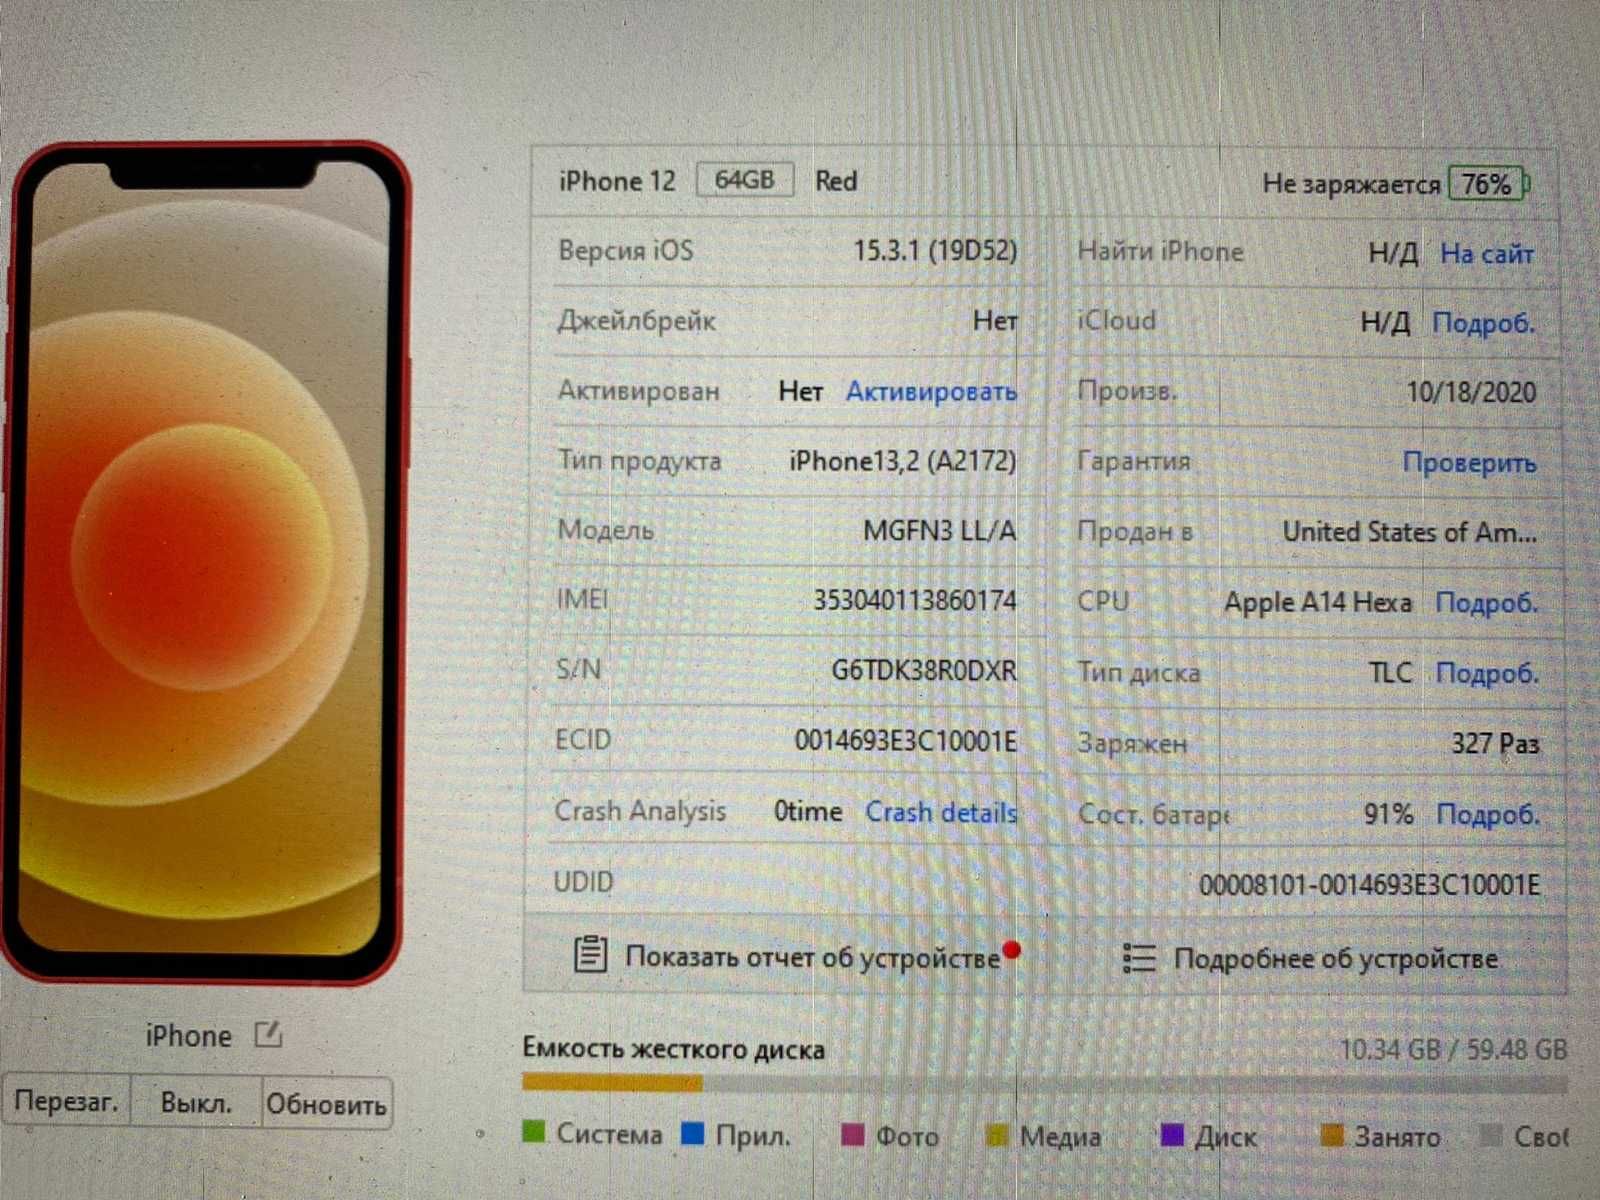Viewport: 1600px width, 1200px height.
Task: Click the purple Диск legend square
Action: pos(1171,1136)
